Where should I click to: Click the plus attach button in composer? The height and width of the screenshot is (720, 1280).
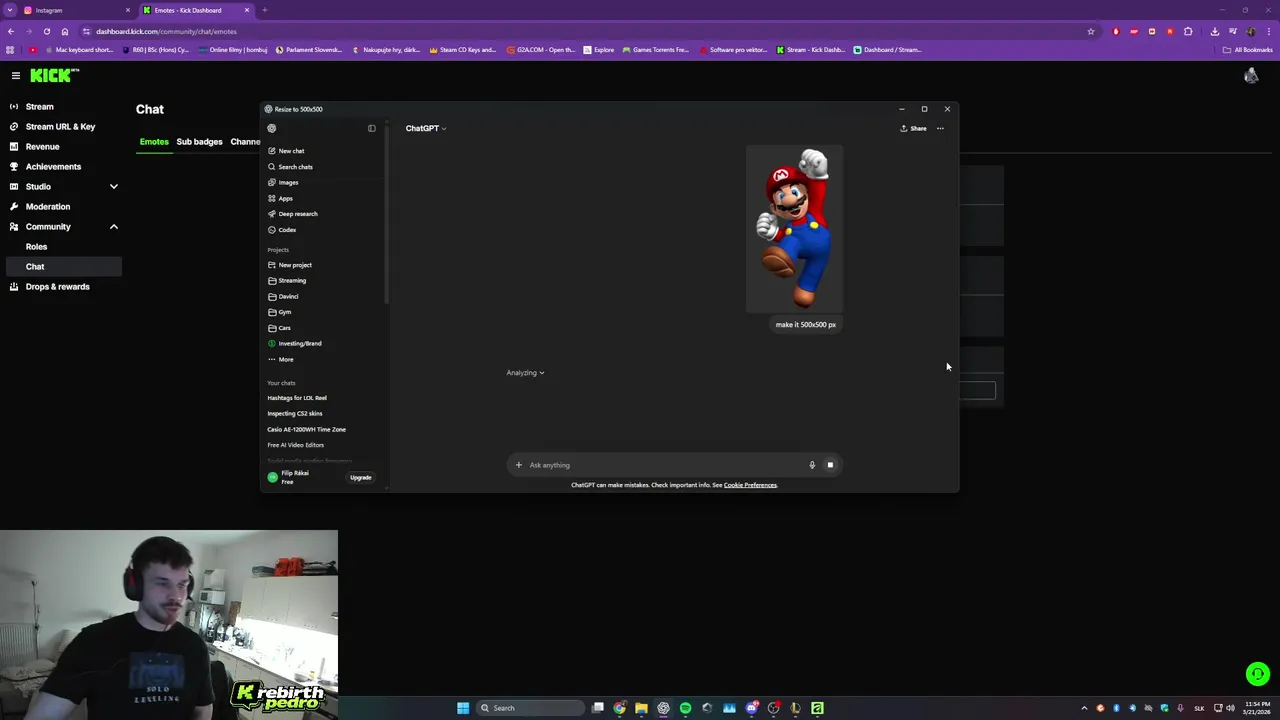[518, 465]
